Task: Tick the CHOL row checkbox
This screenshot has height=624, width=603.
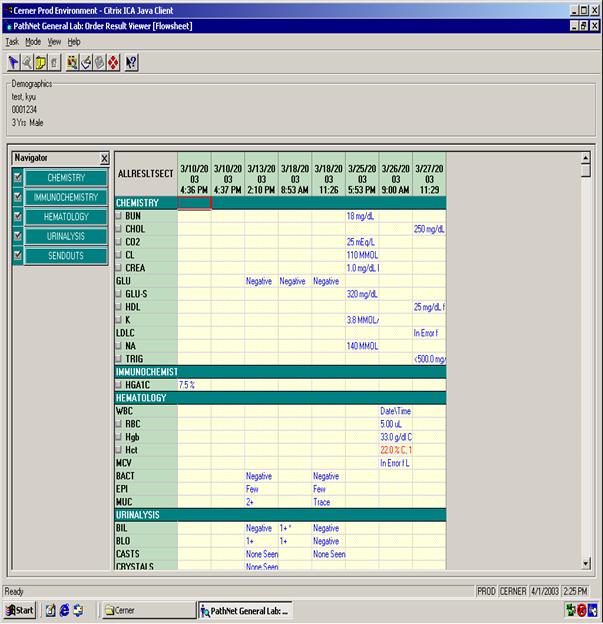Action: pos(119,229)
